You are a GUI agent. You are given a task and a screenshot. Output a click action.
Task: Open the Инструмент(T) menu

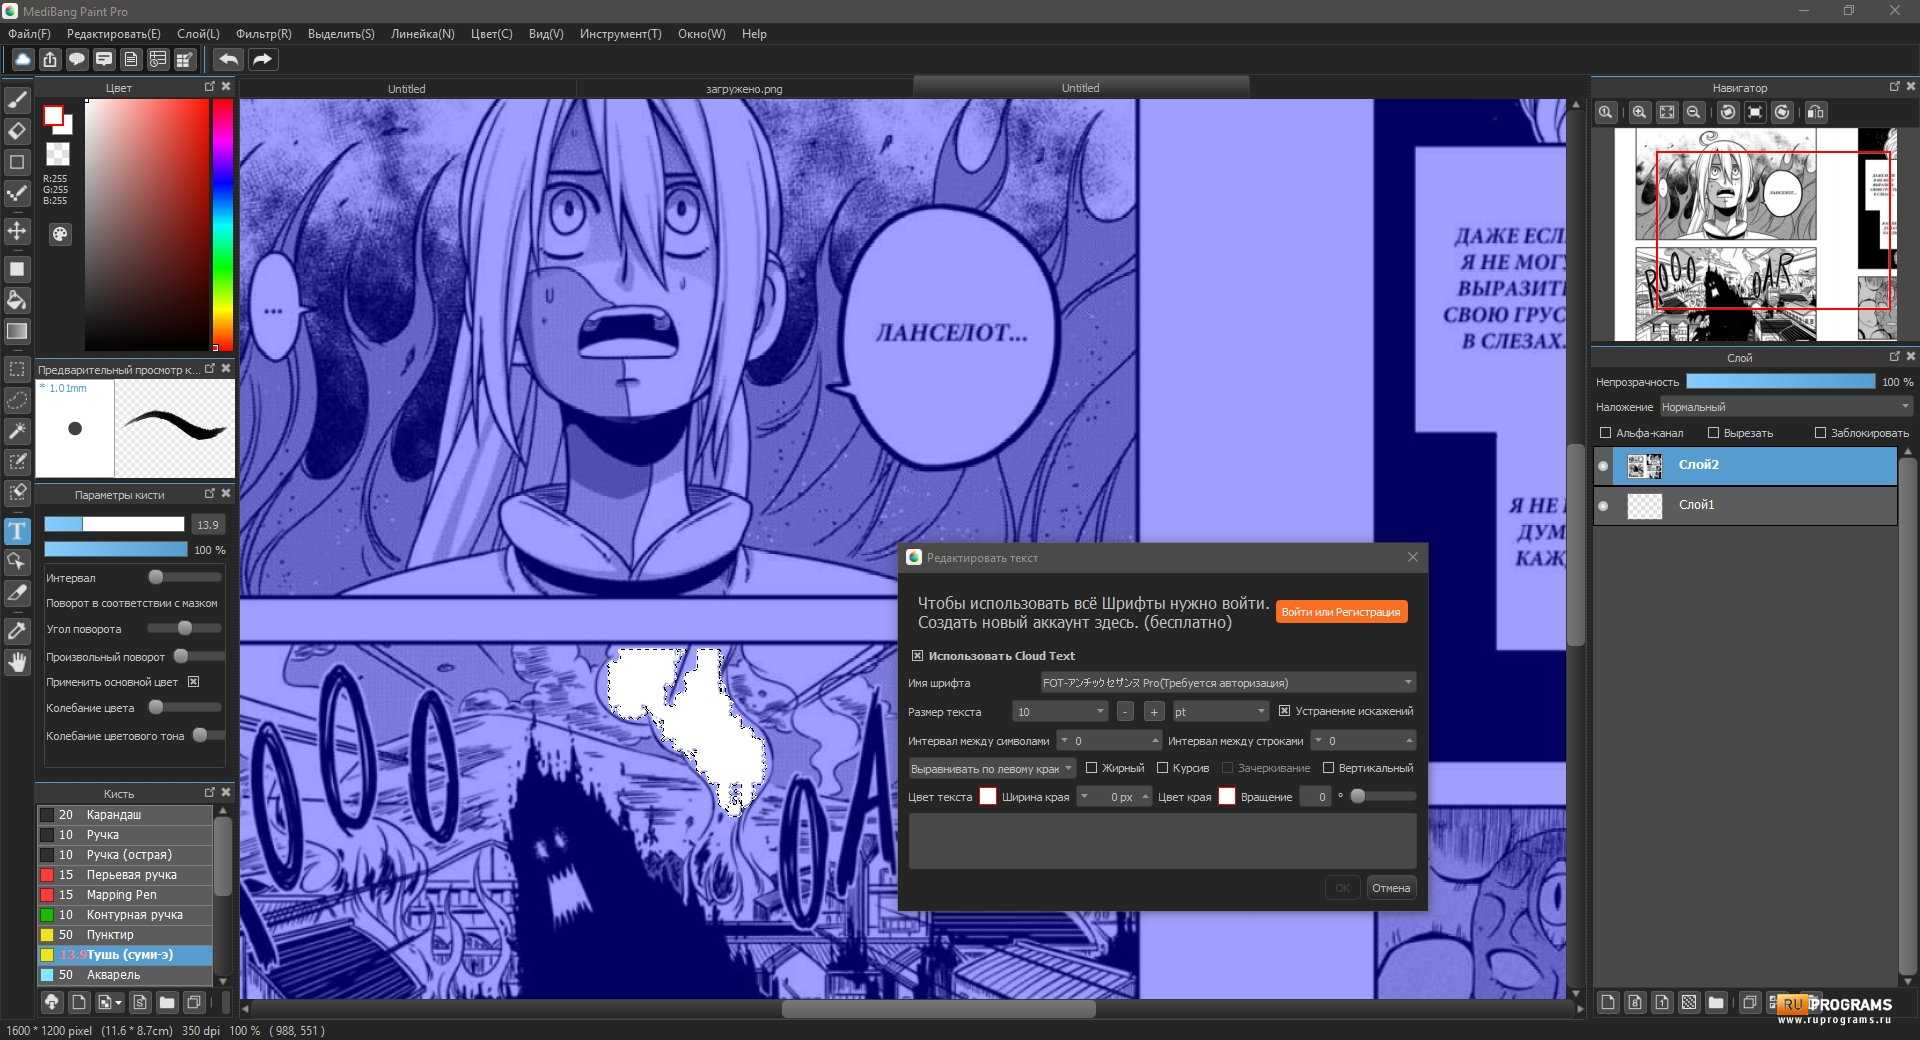[x=620, y=34]
